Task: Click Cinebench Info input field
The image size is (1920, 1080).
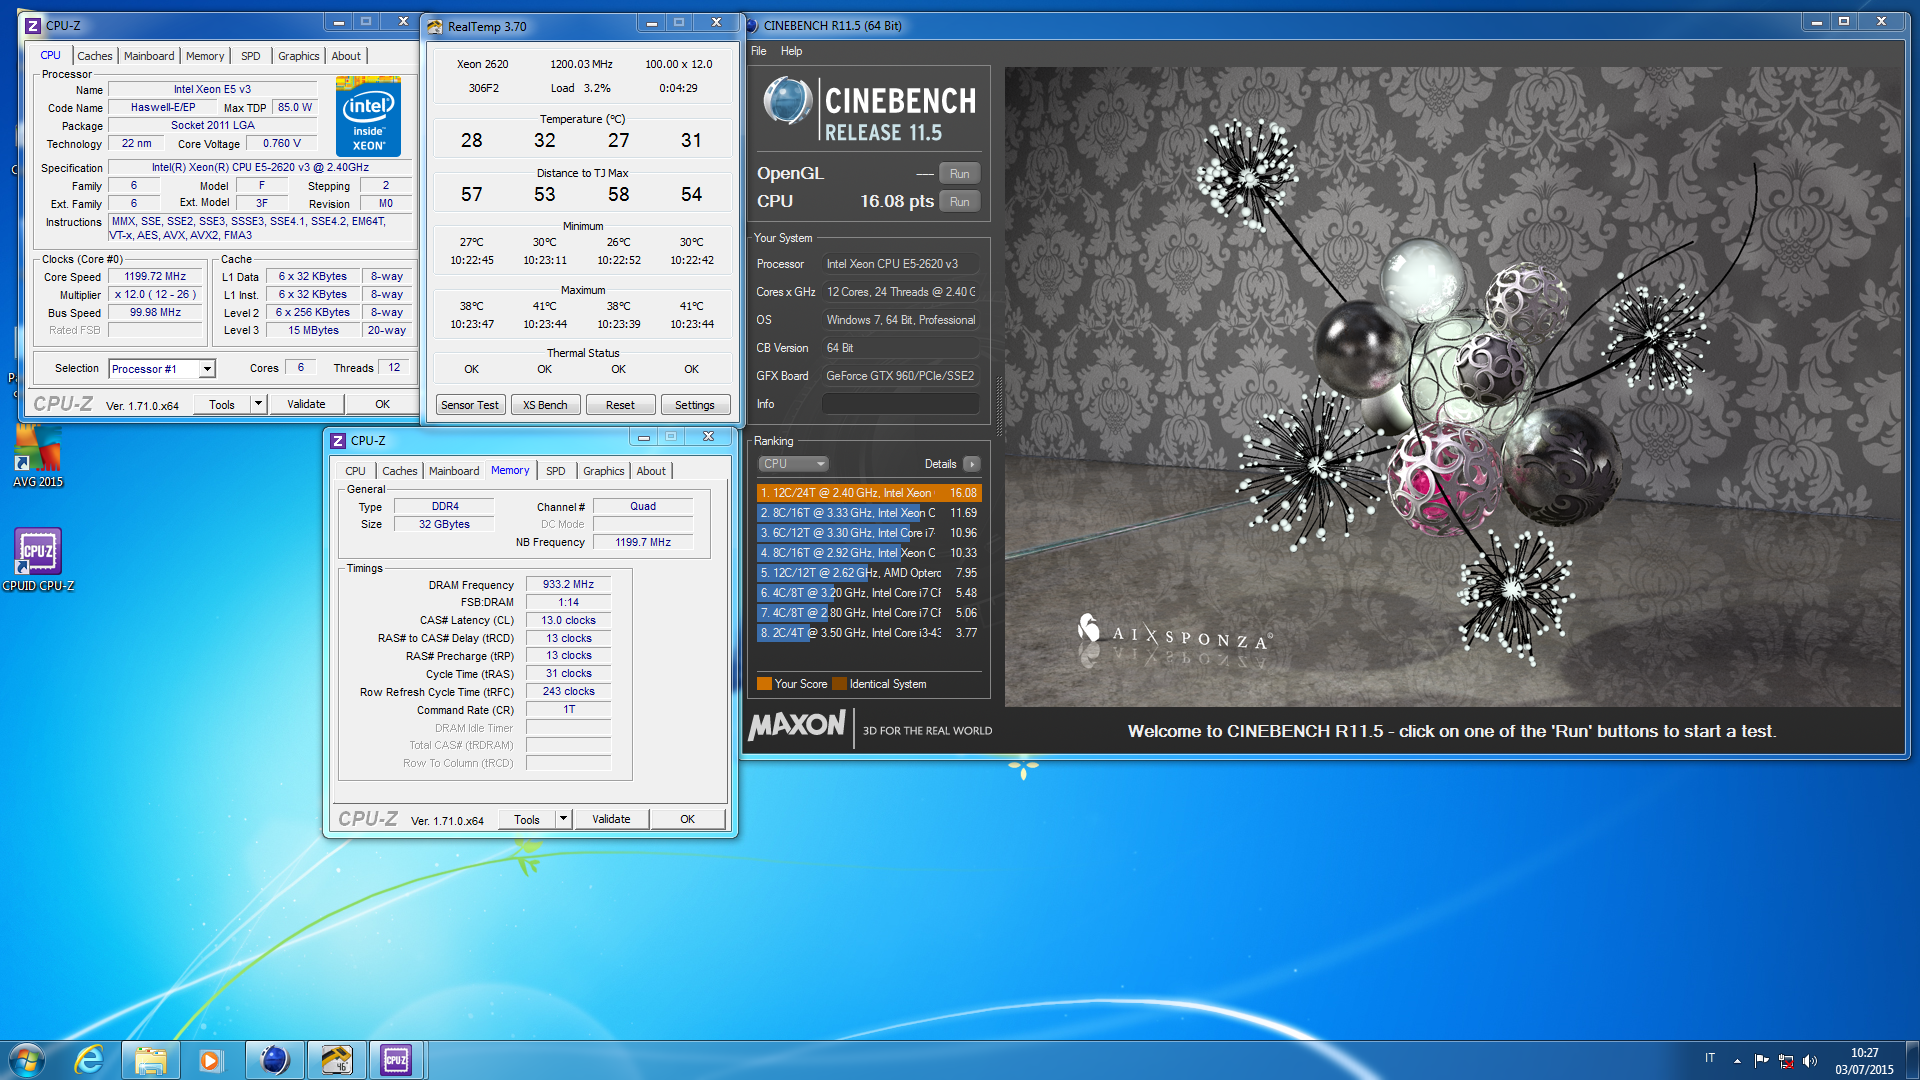Action: coord(900,404)
